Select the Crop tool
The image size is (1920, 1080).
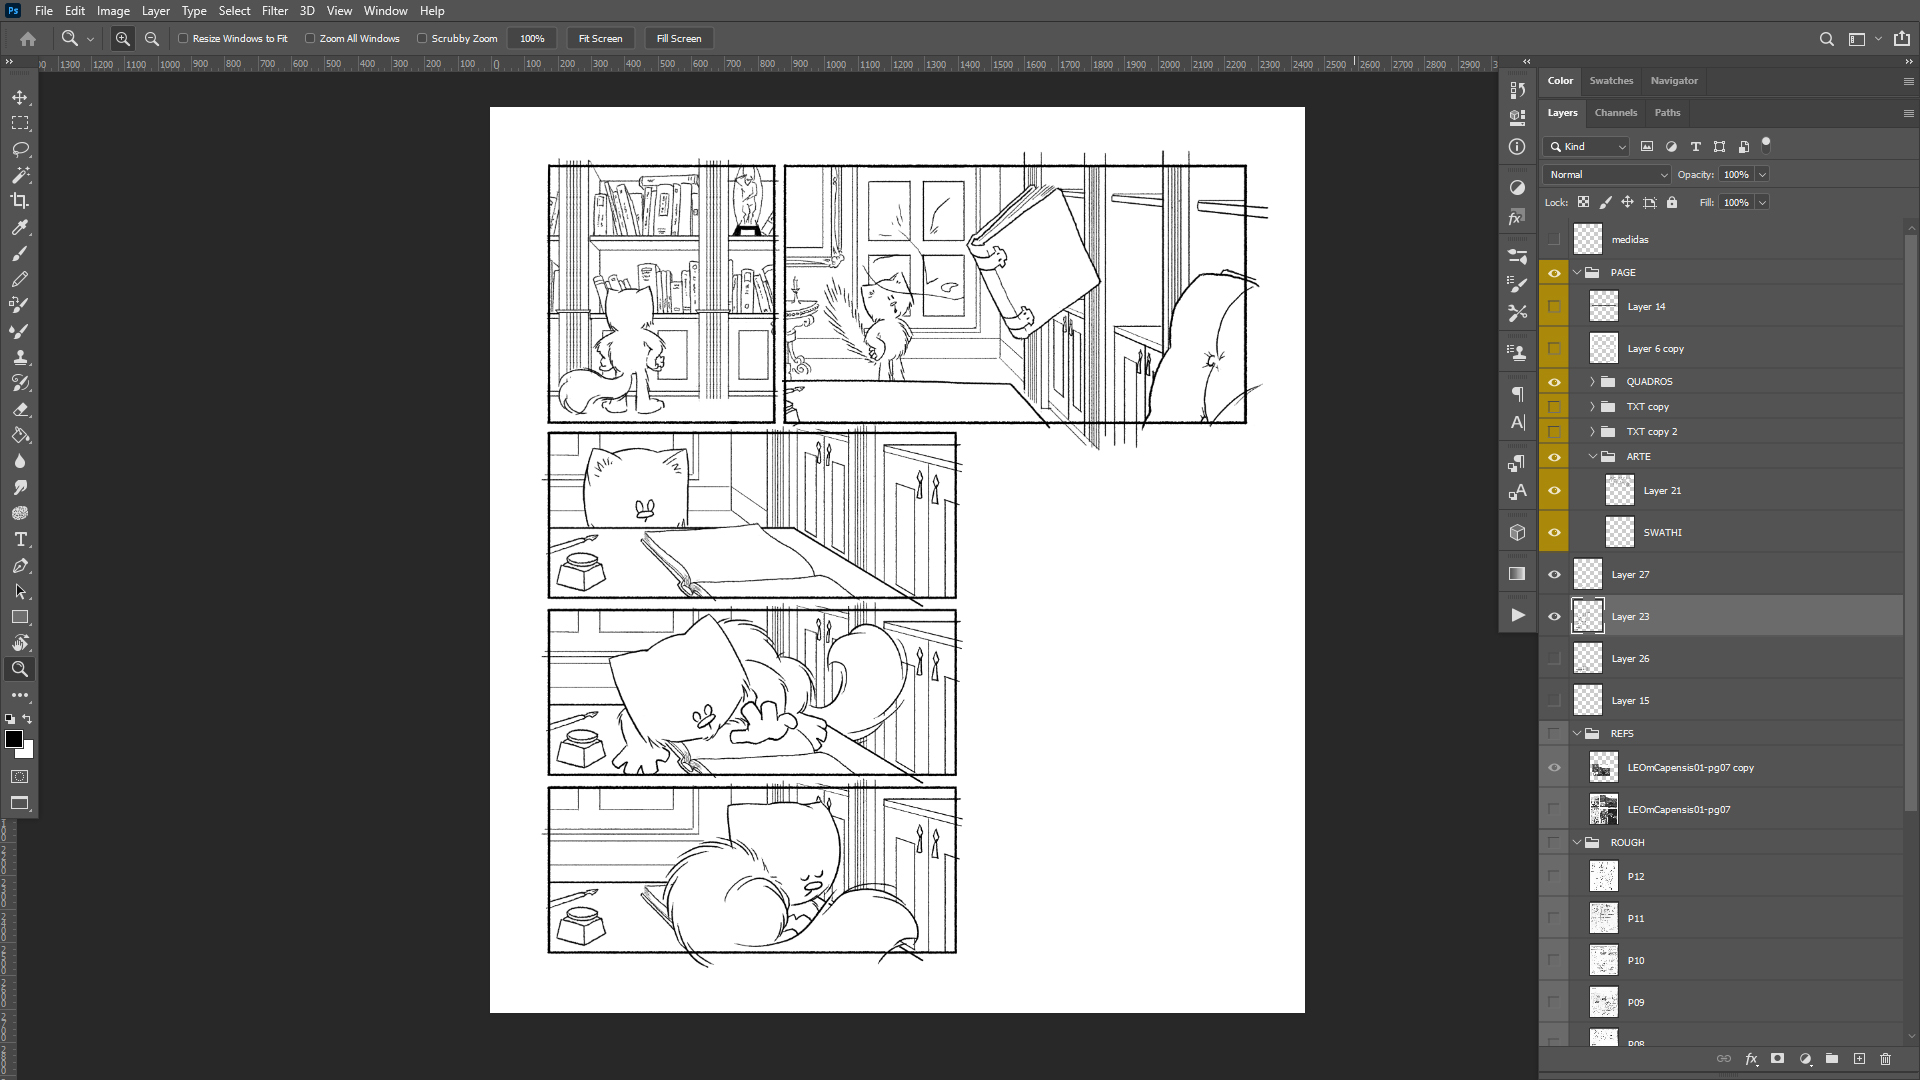(20, 201)
